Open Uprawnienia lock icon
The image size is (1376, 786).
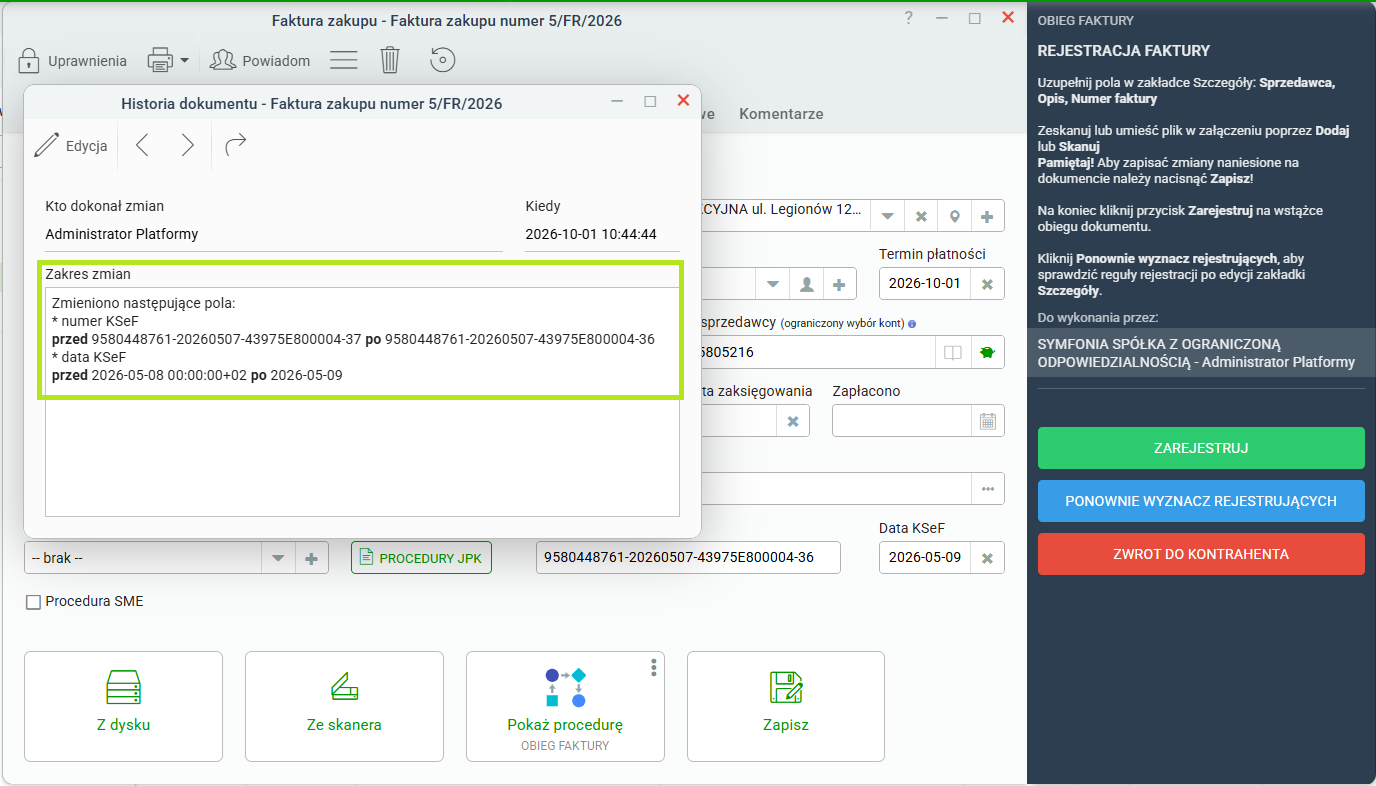28,60
